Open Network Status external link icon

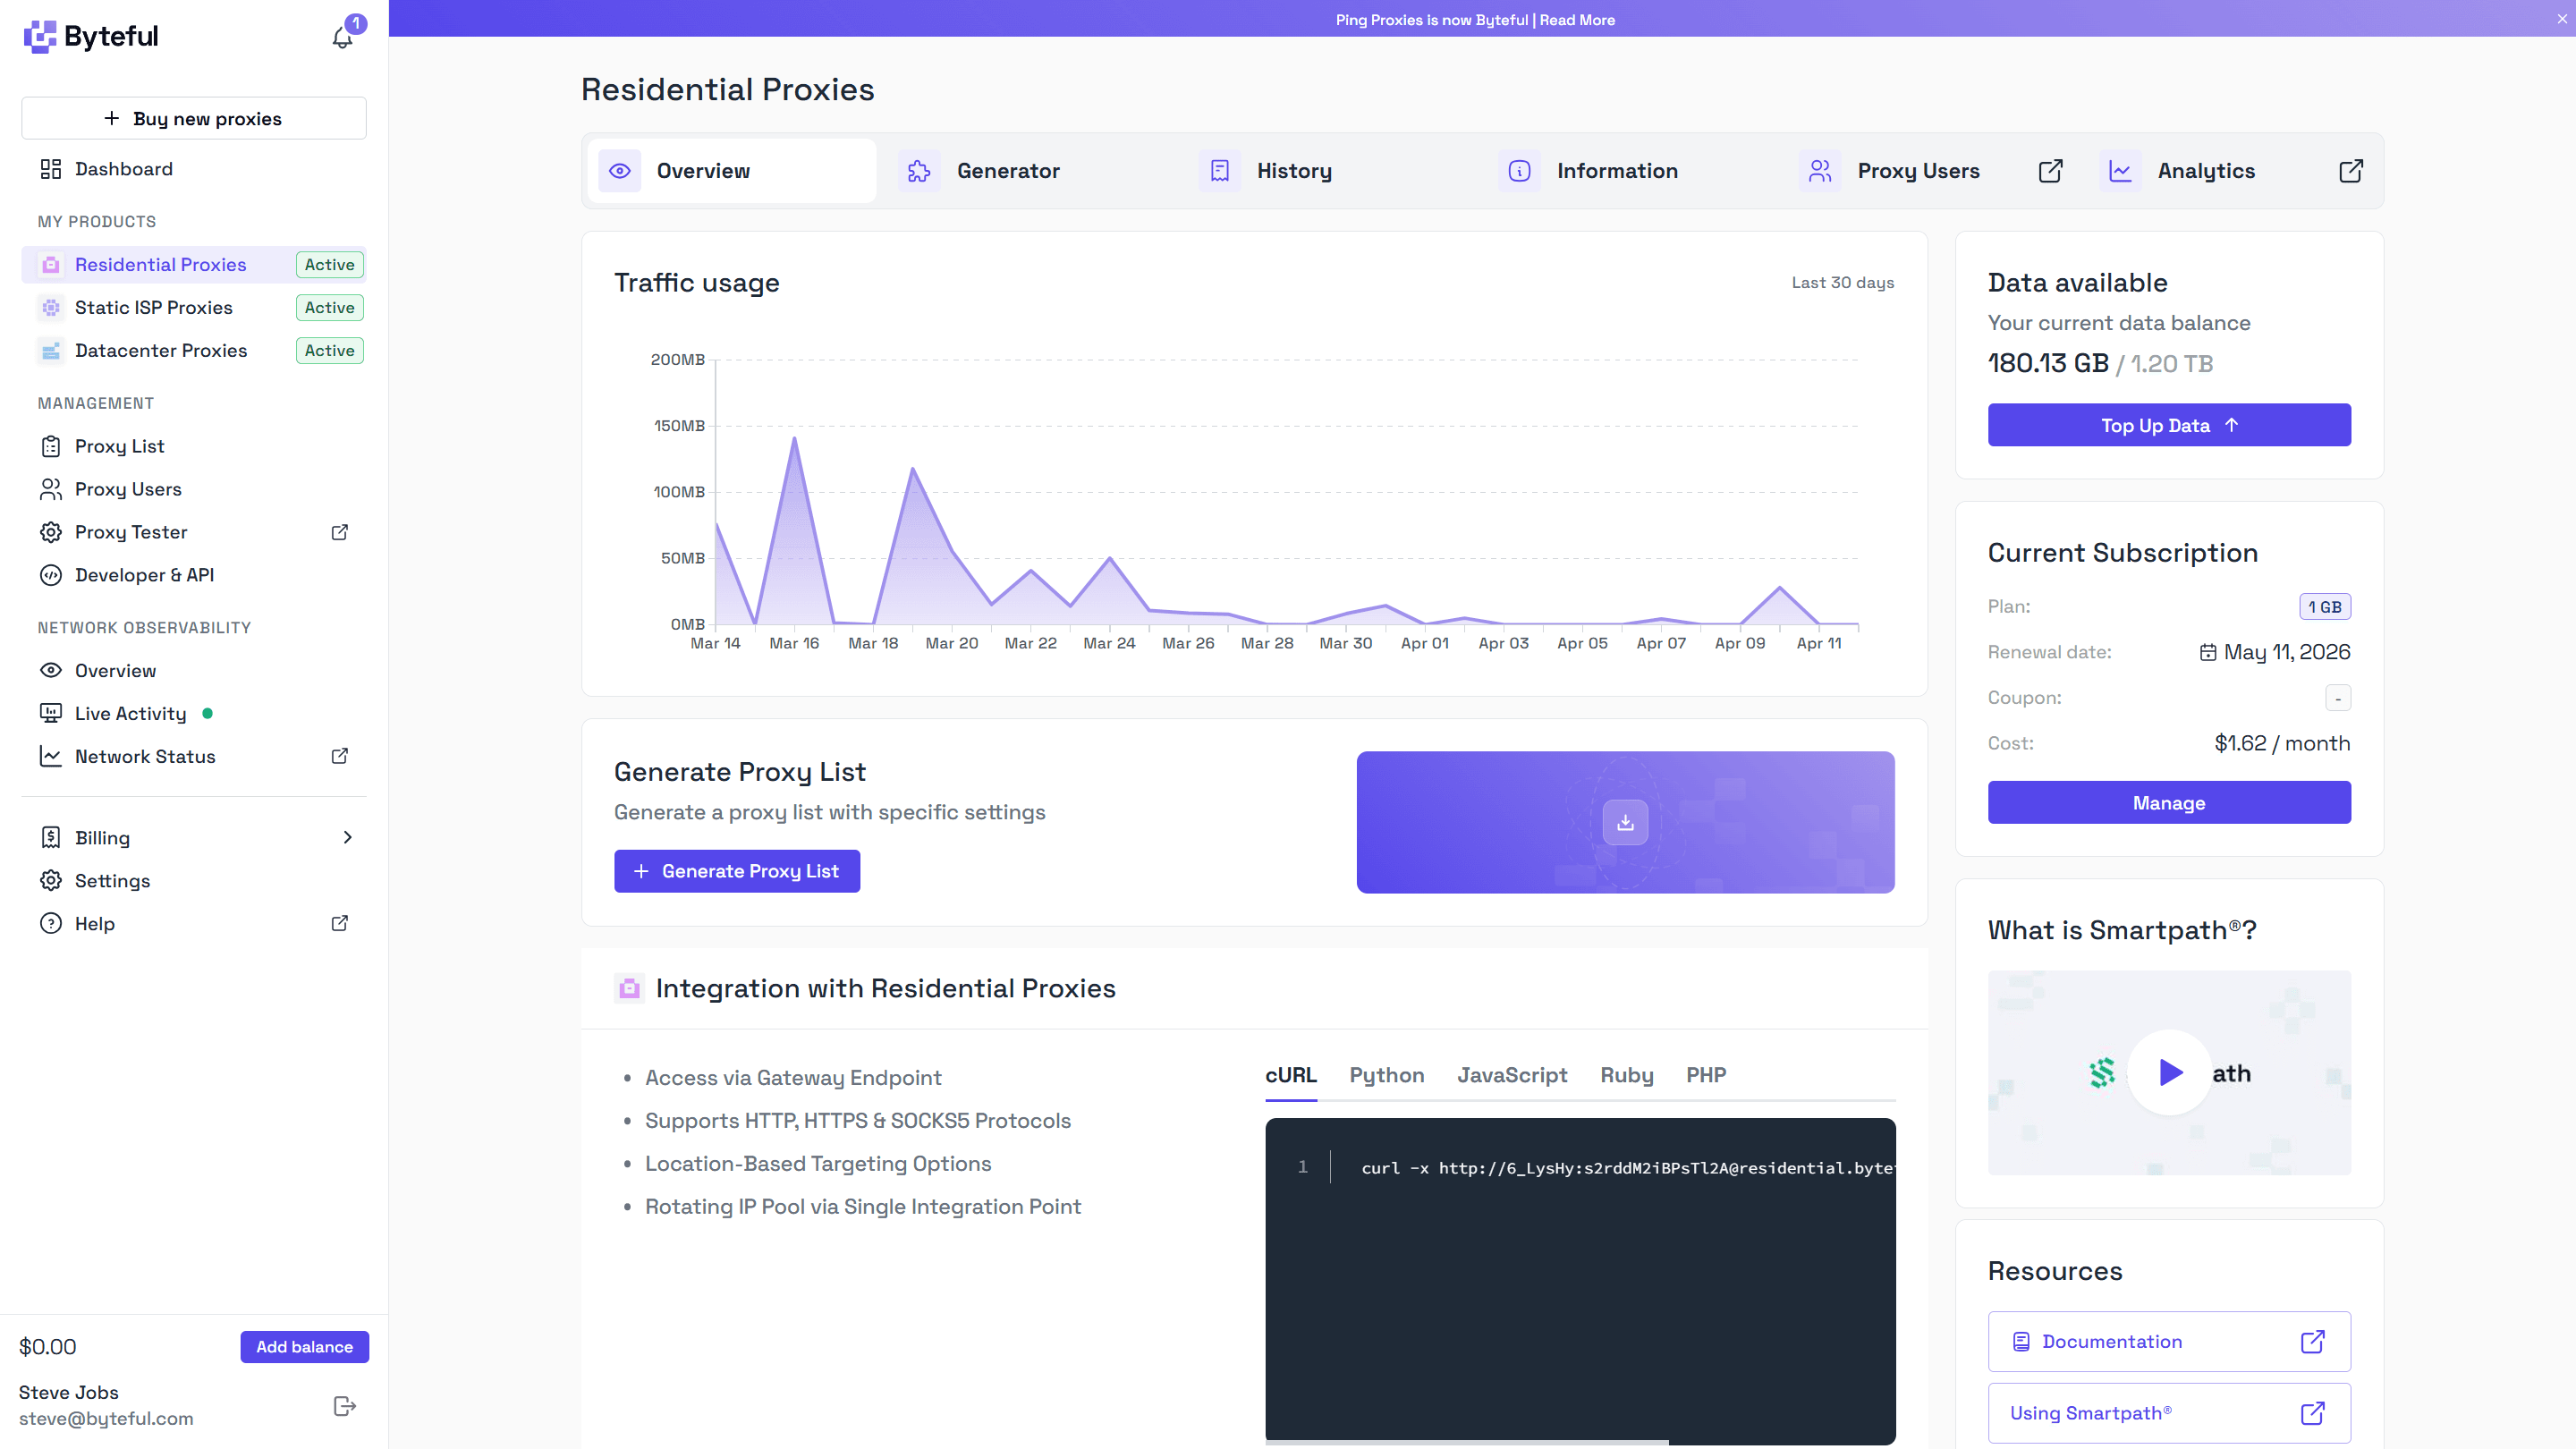click(x=340, y=756)
